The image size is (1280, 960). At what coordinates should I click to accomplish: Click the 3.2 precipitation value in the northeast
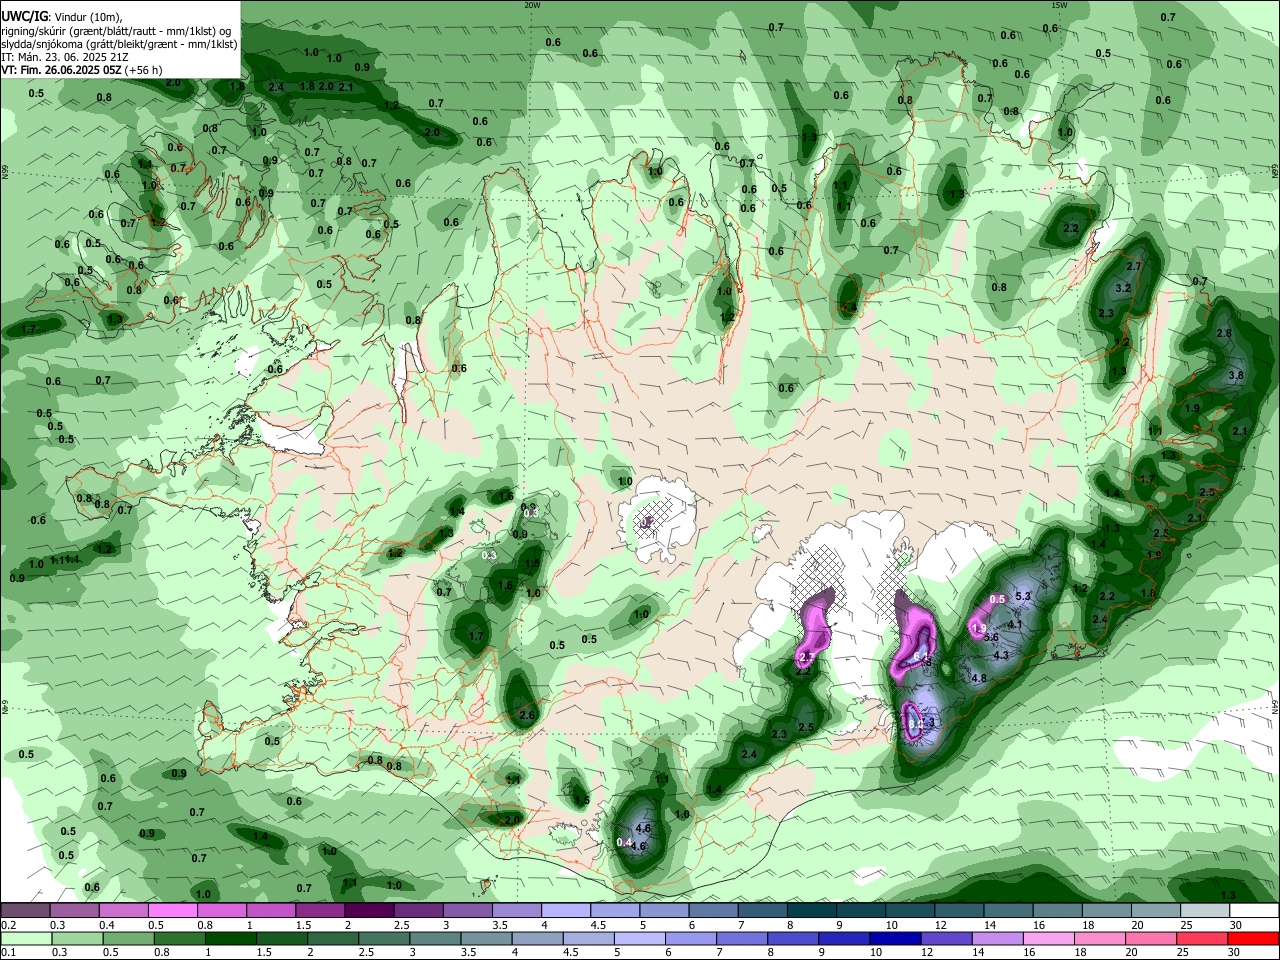[x=1123, y=288]
